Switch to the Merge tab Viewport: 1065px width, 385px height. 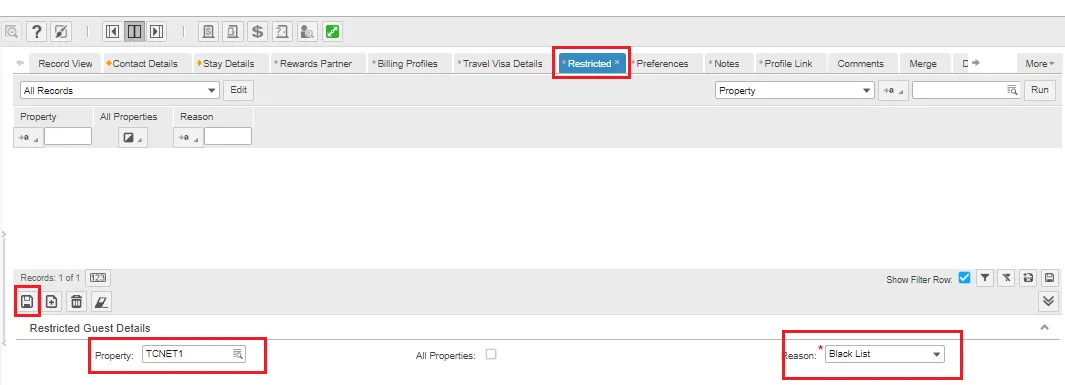tap(923, 63)
